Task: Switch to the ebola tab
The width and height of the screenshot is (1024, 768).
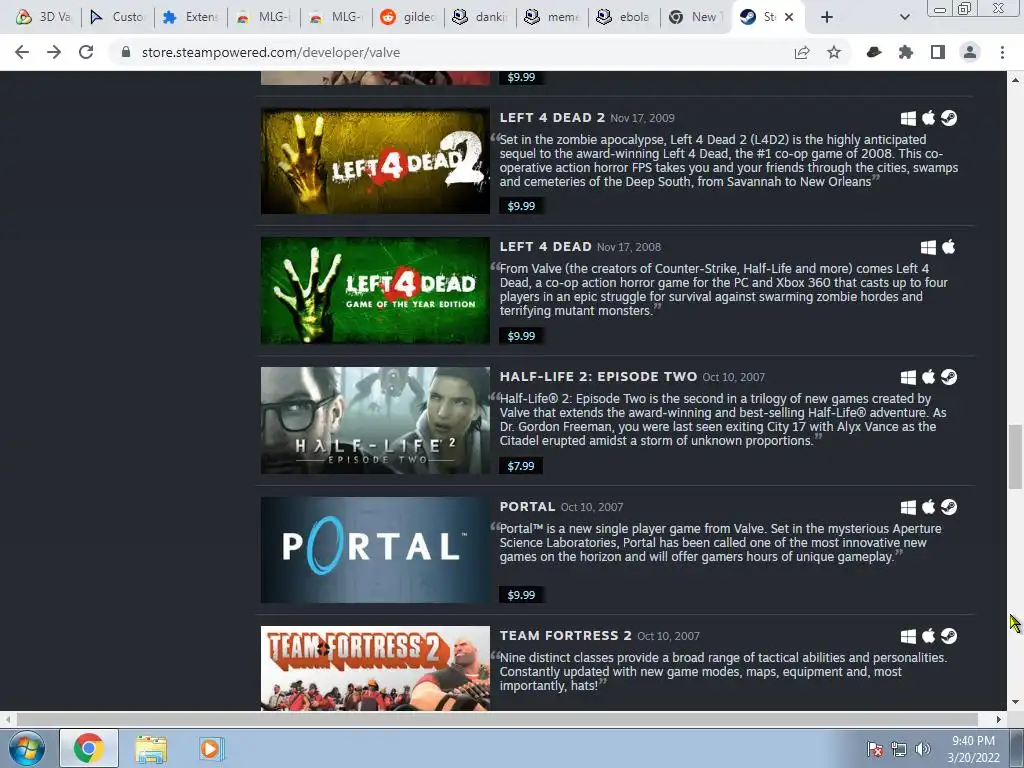Action: pos(624,17)
